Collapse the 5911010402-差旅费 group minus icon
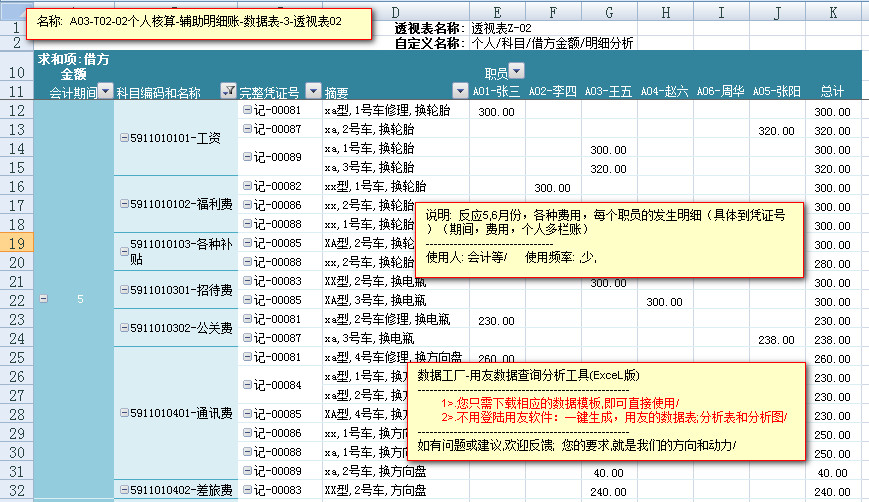Image resolution: width=869 pixels, height=502 pixels. [x=124, y=490]
